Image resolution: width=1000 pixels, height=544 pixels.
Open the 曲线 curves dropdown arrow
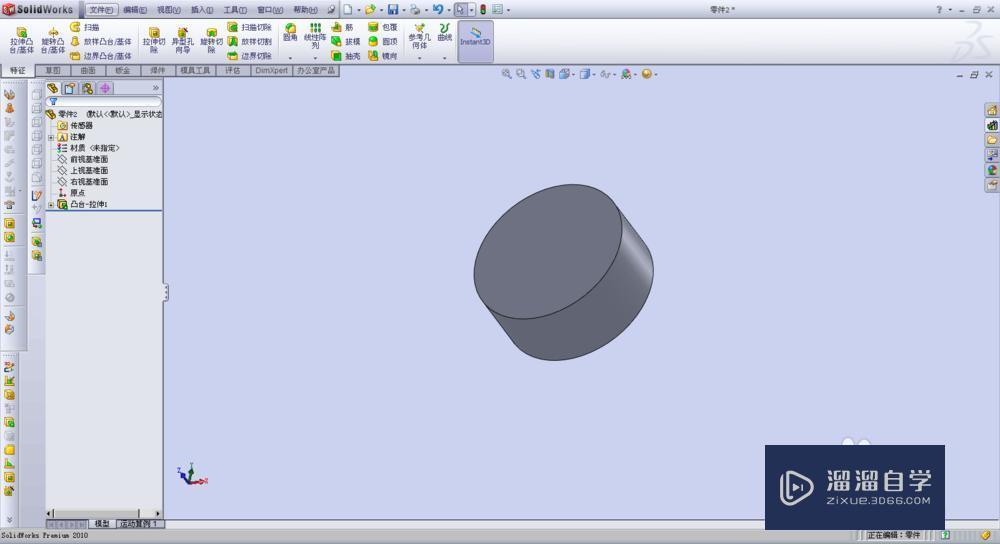point(445,58)
